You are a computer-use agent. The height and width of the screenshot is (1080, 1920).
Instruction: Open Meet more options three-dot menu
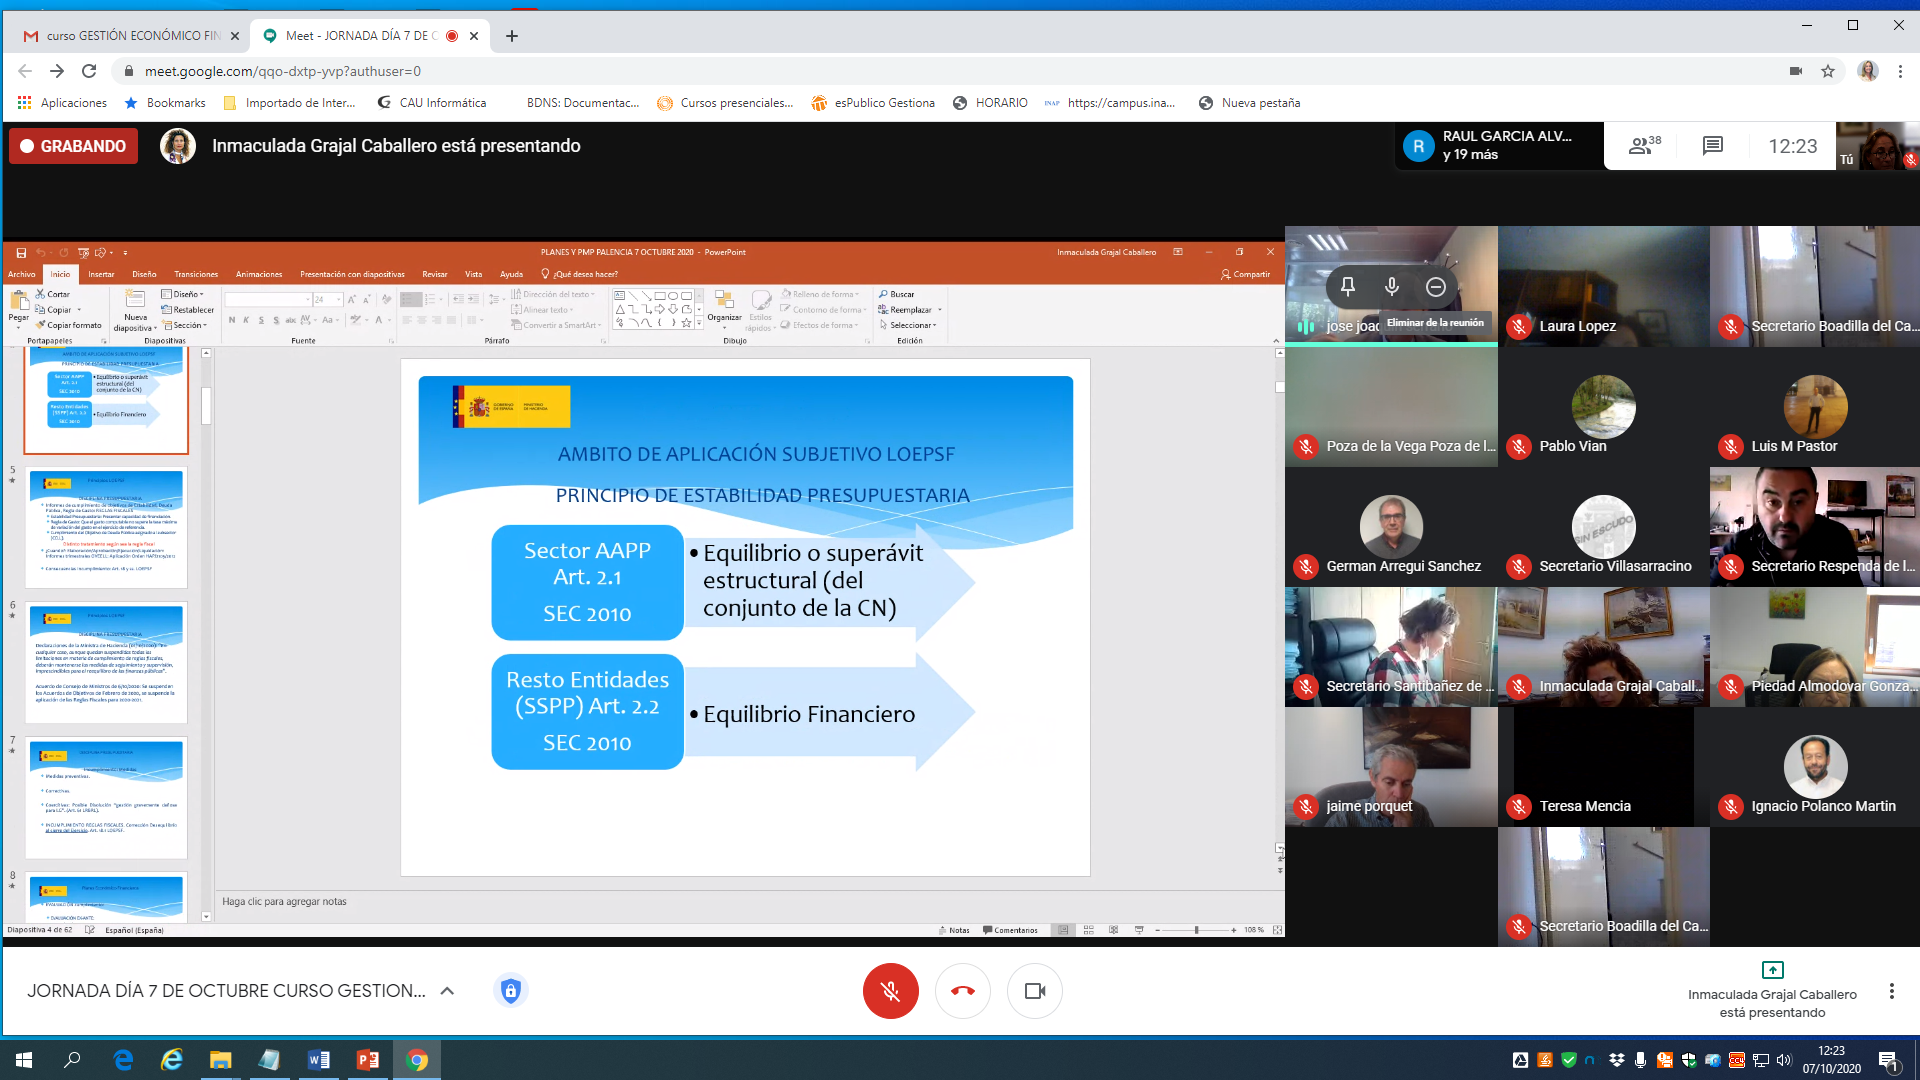click(1890, 991)
